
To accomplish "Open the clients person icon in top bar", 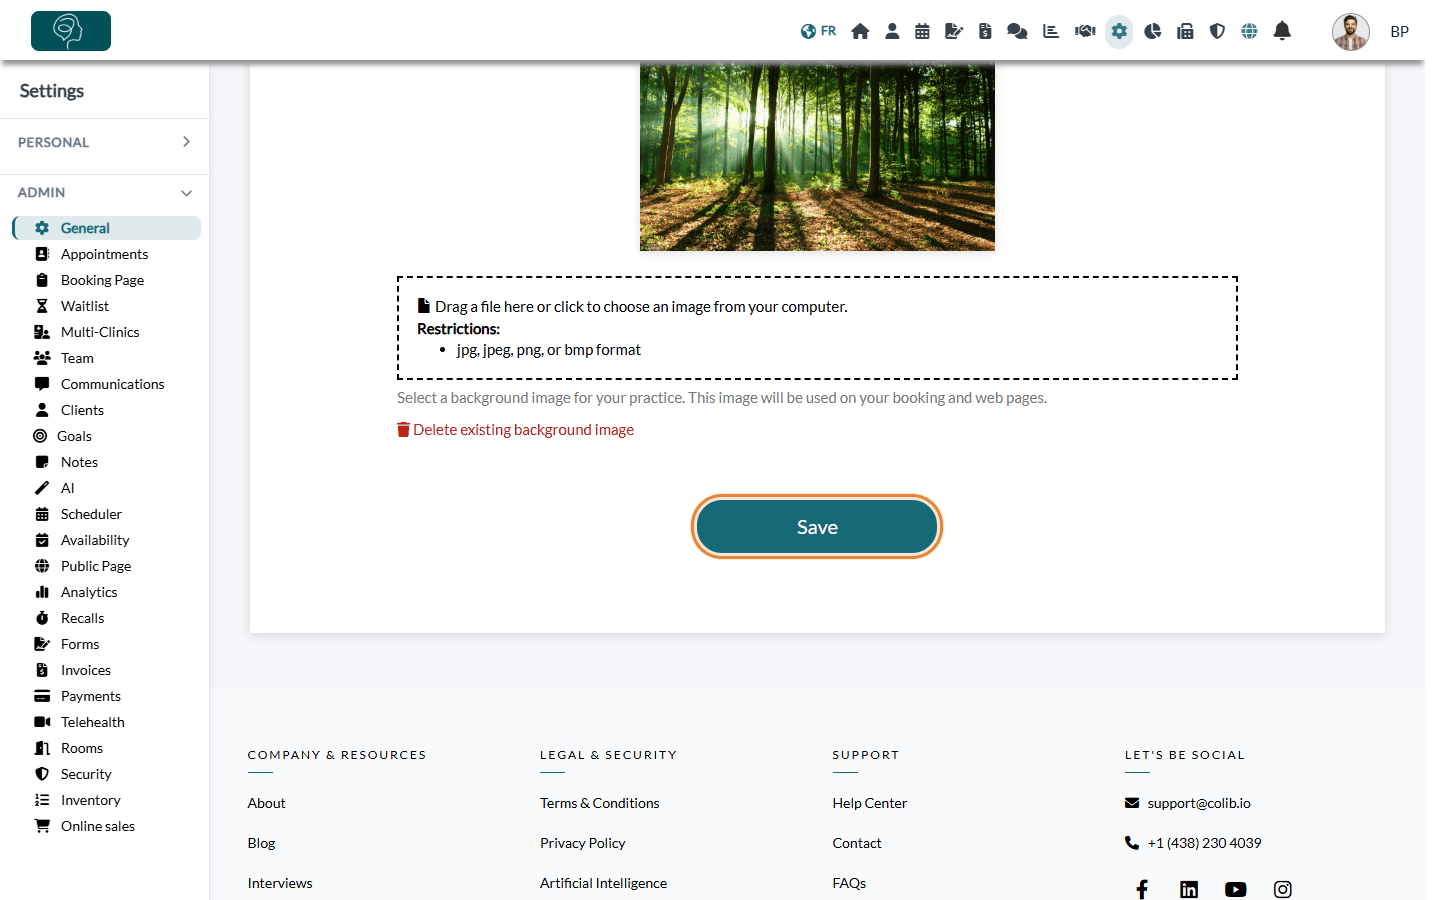I will coord(892,31).
